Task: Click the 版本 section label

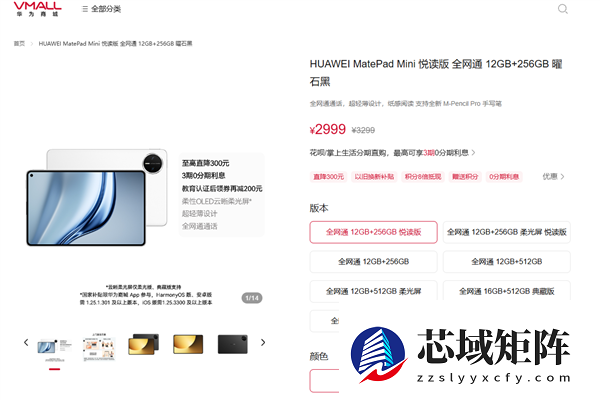Action: [319, 208]
